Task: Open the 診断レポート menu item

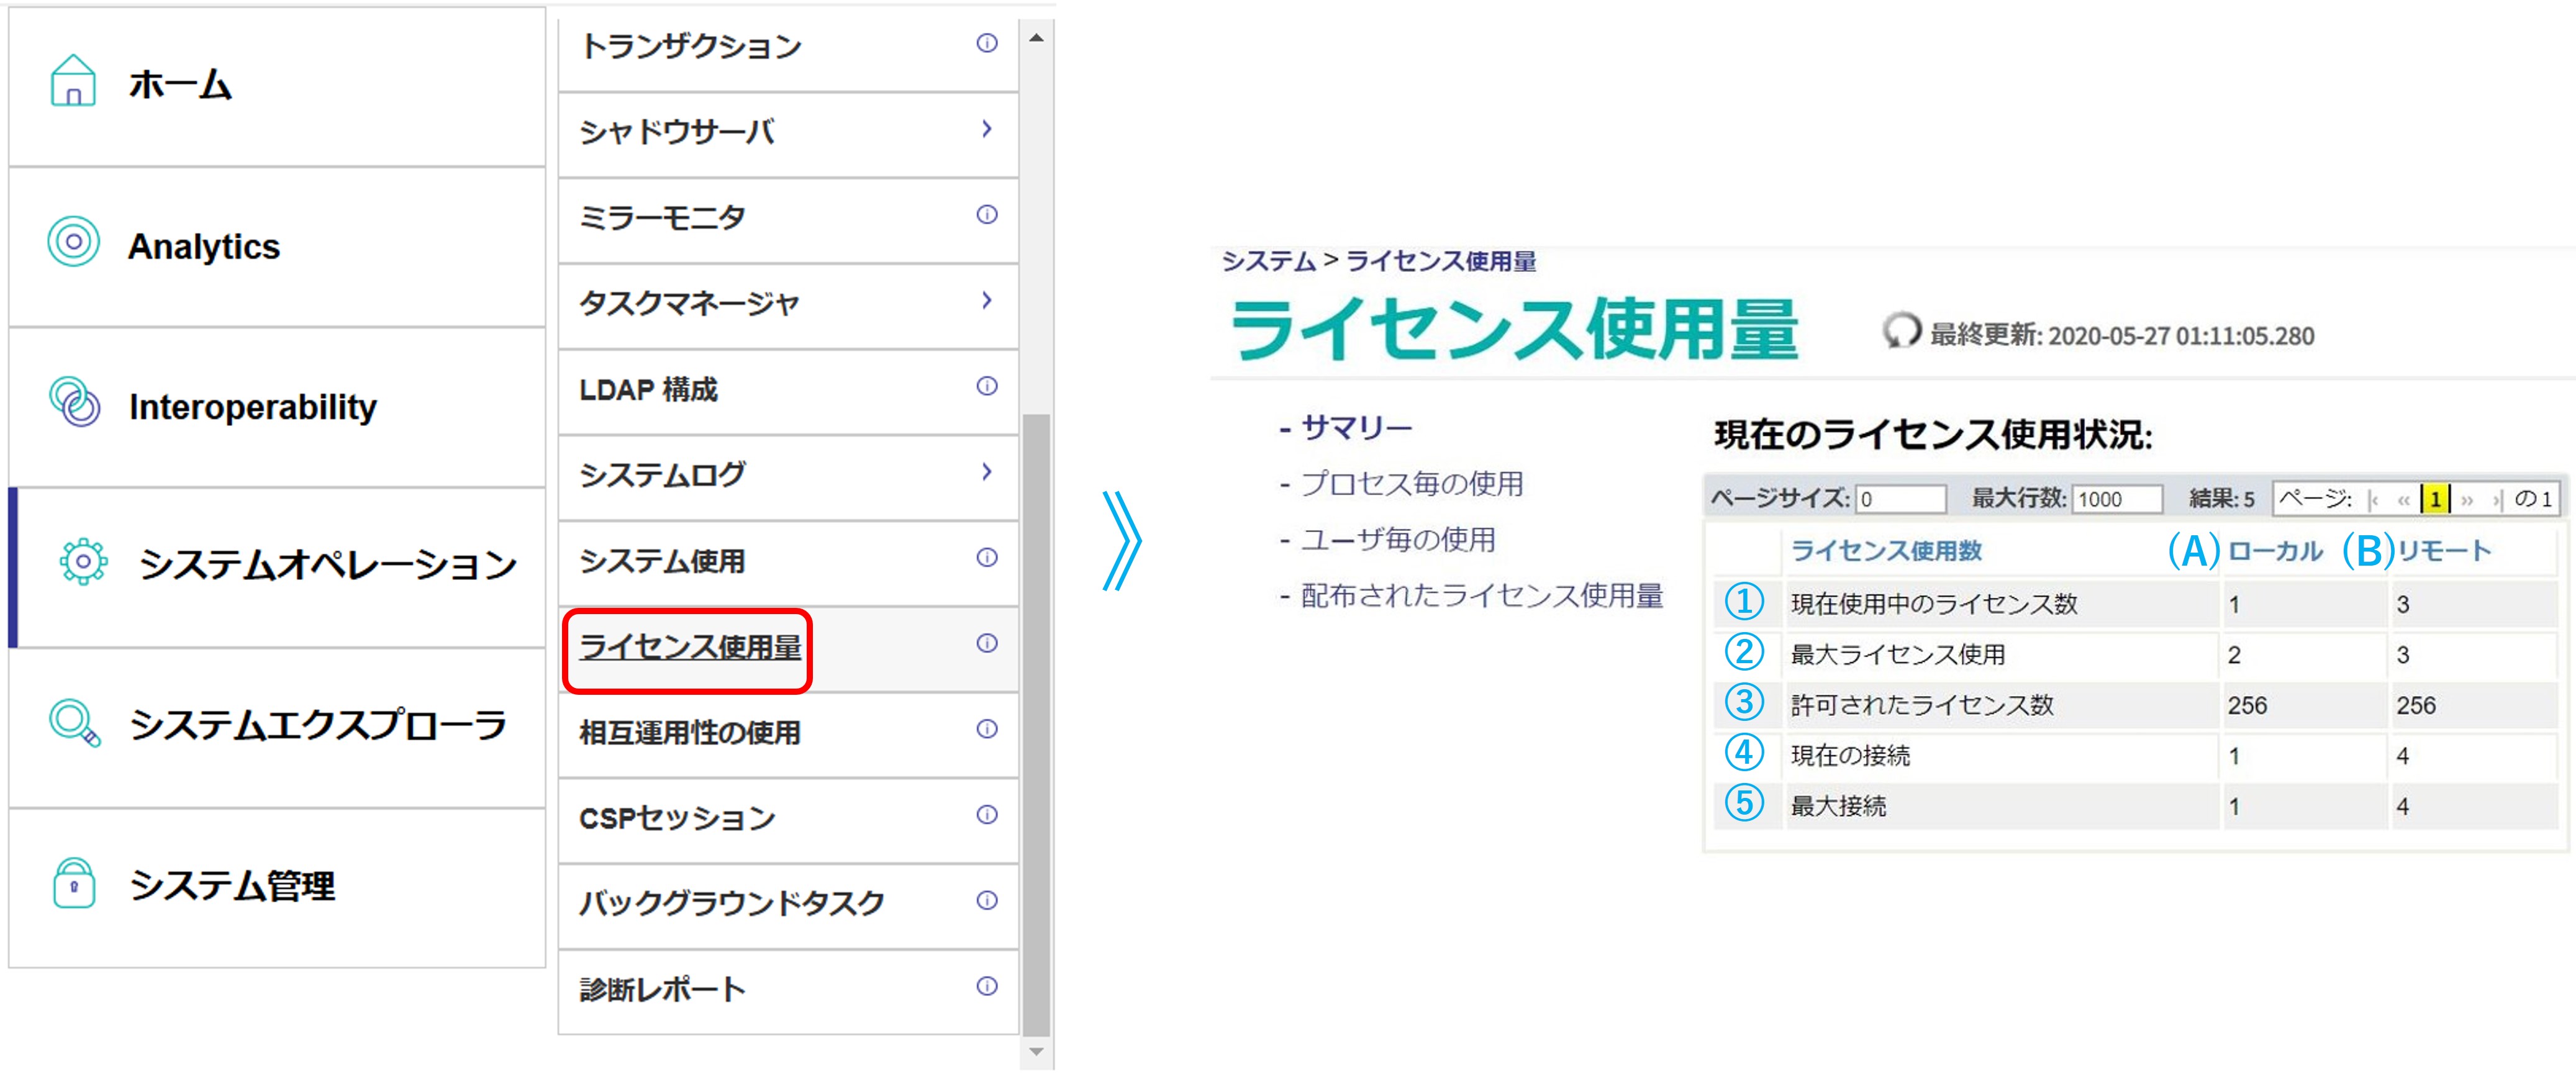Action: 662,989
